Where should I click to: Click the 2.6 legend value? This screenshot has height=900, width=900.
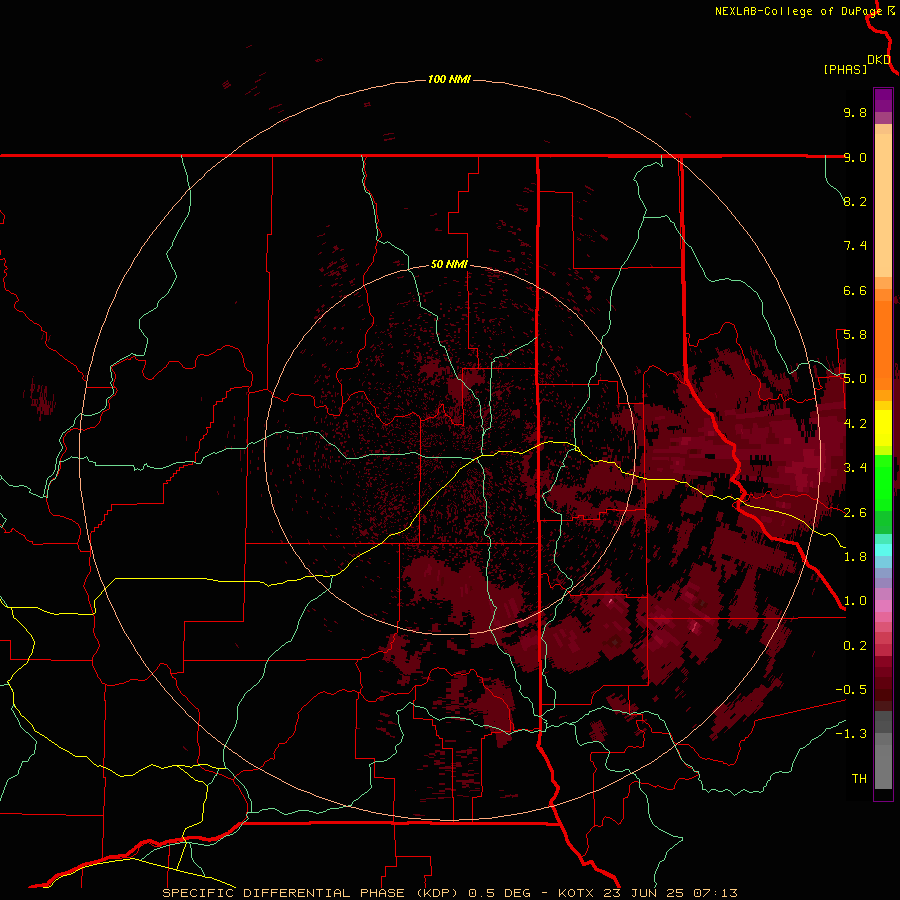(855, 513)
